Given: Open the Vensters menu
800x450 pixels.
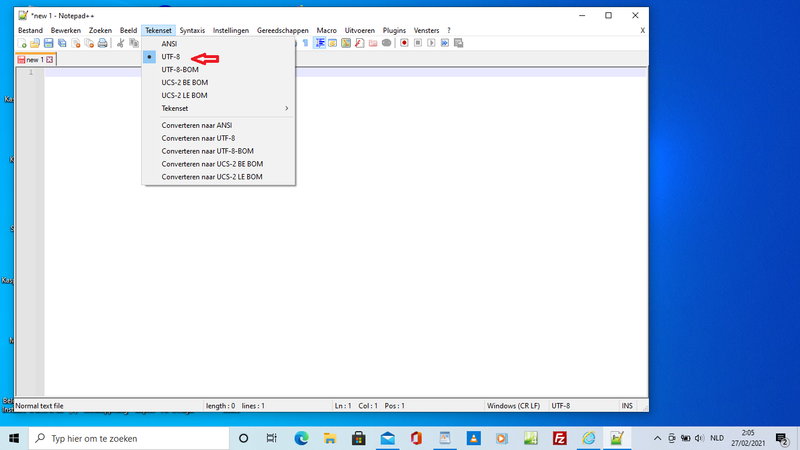Looking at the screenshot, I should [x=427, y=31].
